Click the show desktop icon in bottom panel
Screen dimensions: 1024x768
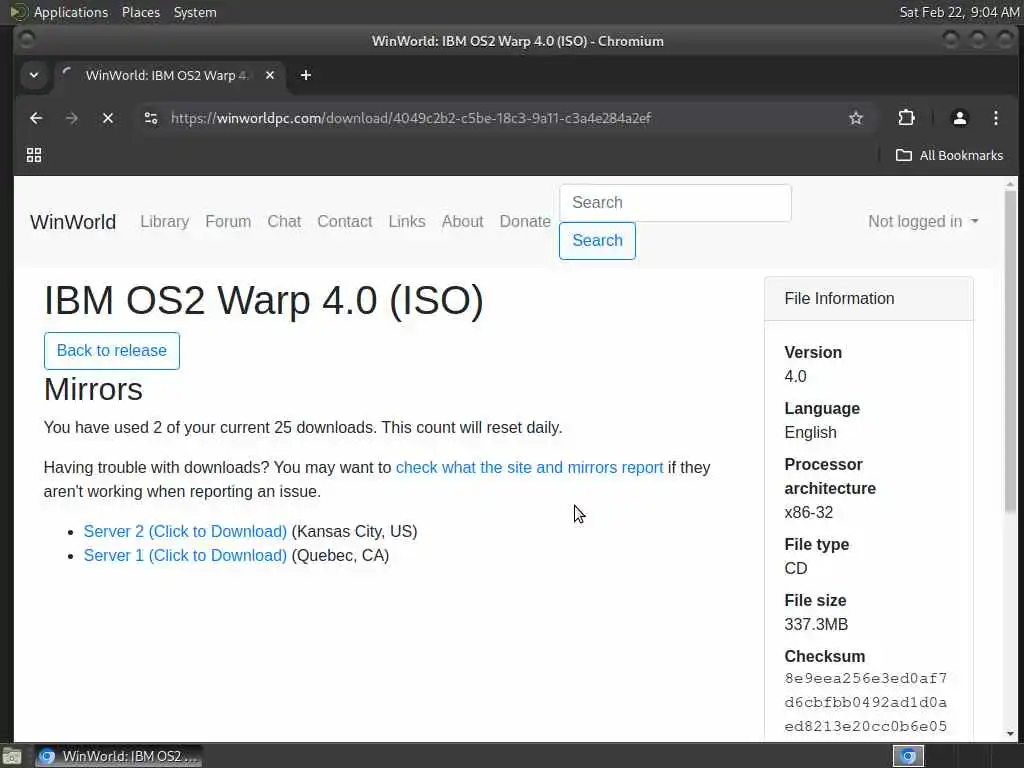click(11, 756)
